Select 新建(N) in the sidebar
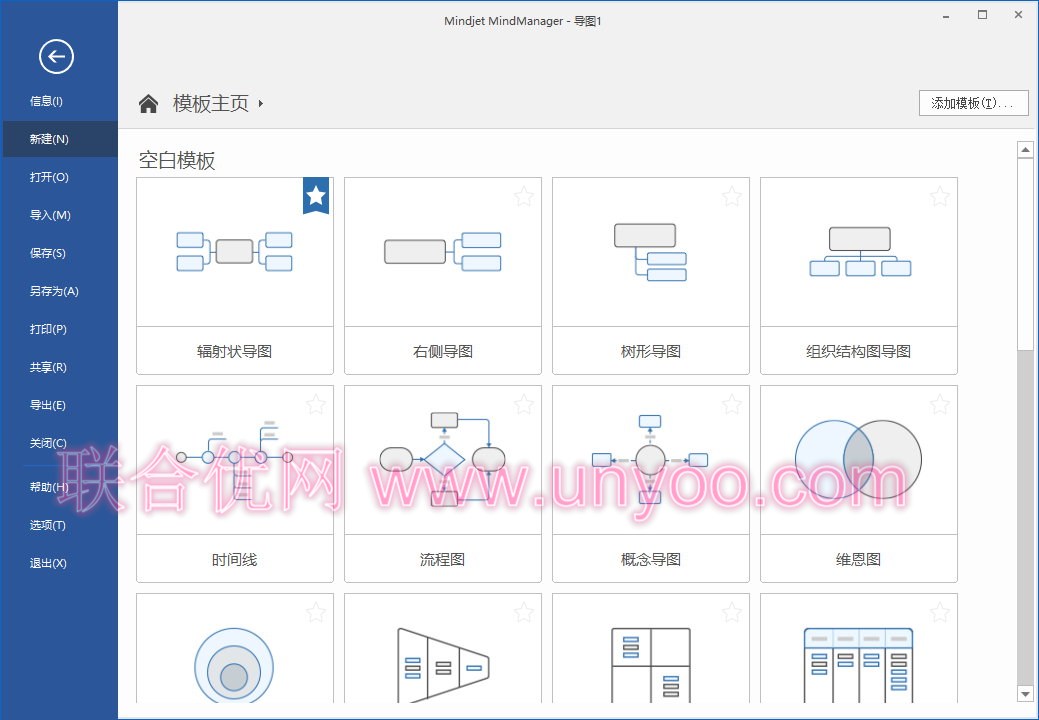This screenshot has width=1039, height=720. pyautogui.click(x=59, y=139)
